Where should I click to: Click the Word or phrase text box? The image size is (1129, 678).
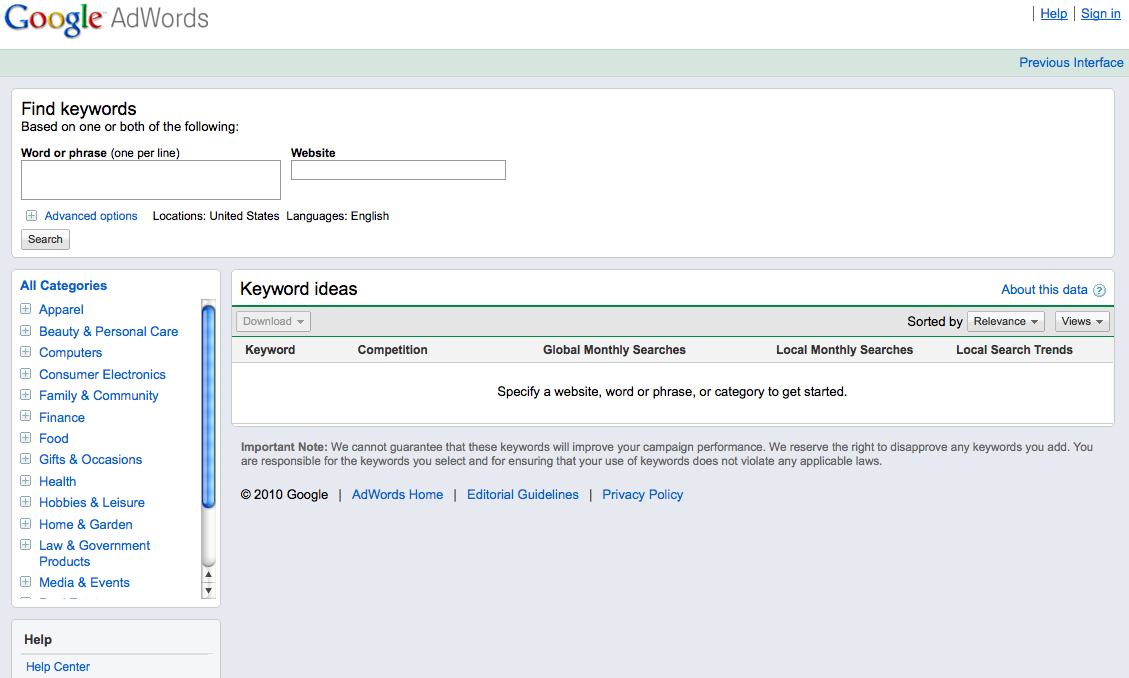click(151, 180)
